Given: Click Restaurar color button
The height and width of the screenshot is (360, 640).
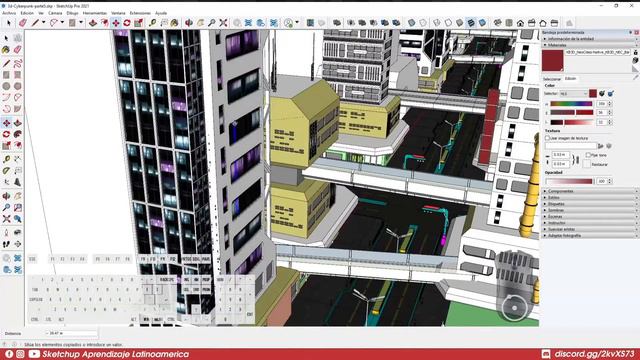Looking at the screenshot, I should [587, 164].
